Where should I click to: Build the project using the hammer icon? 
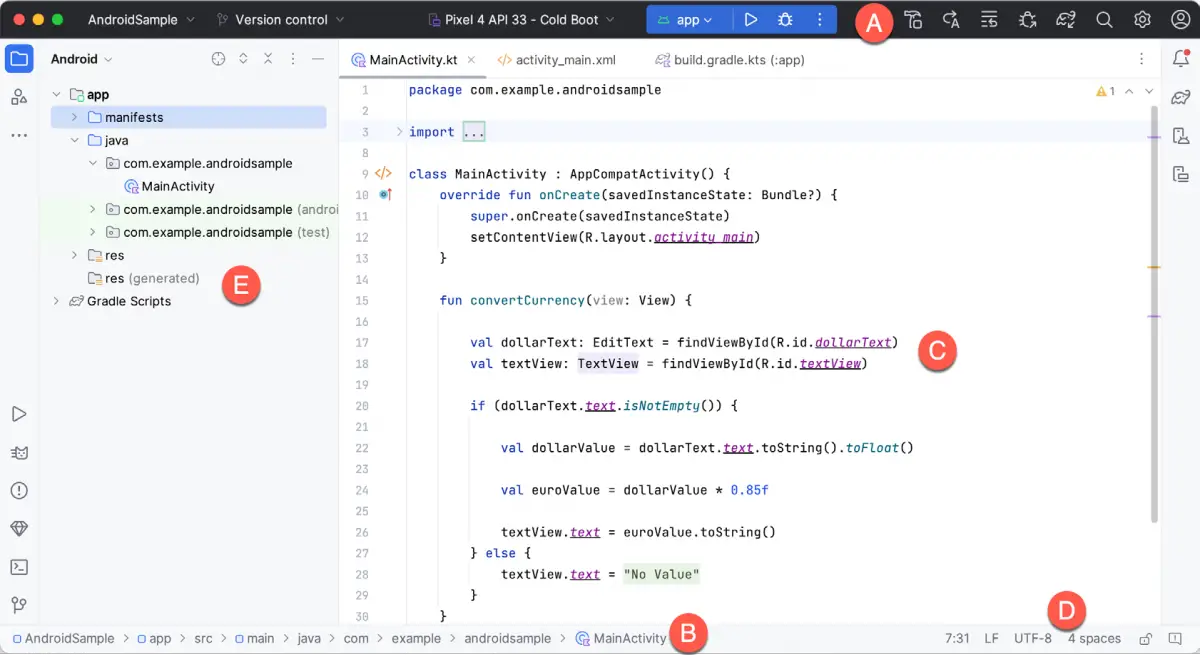914,19
